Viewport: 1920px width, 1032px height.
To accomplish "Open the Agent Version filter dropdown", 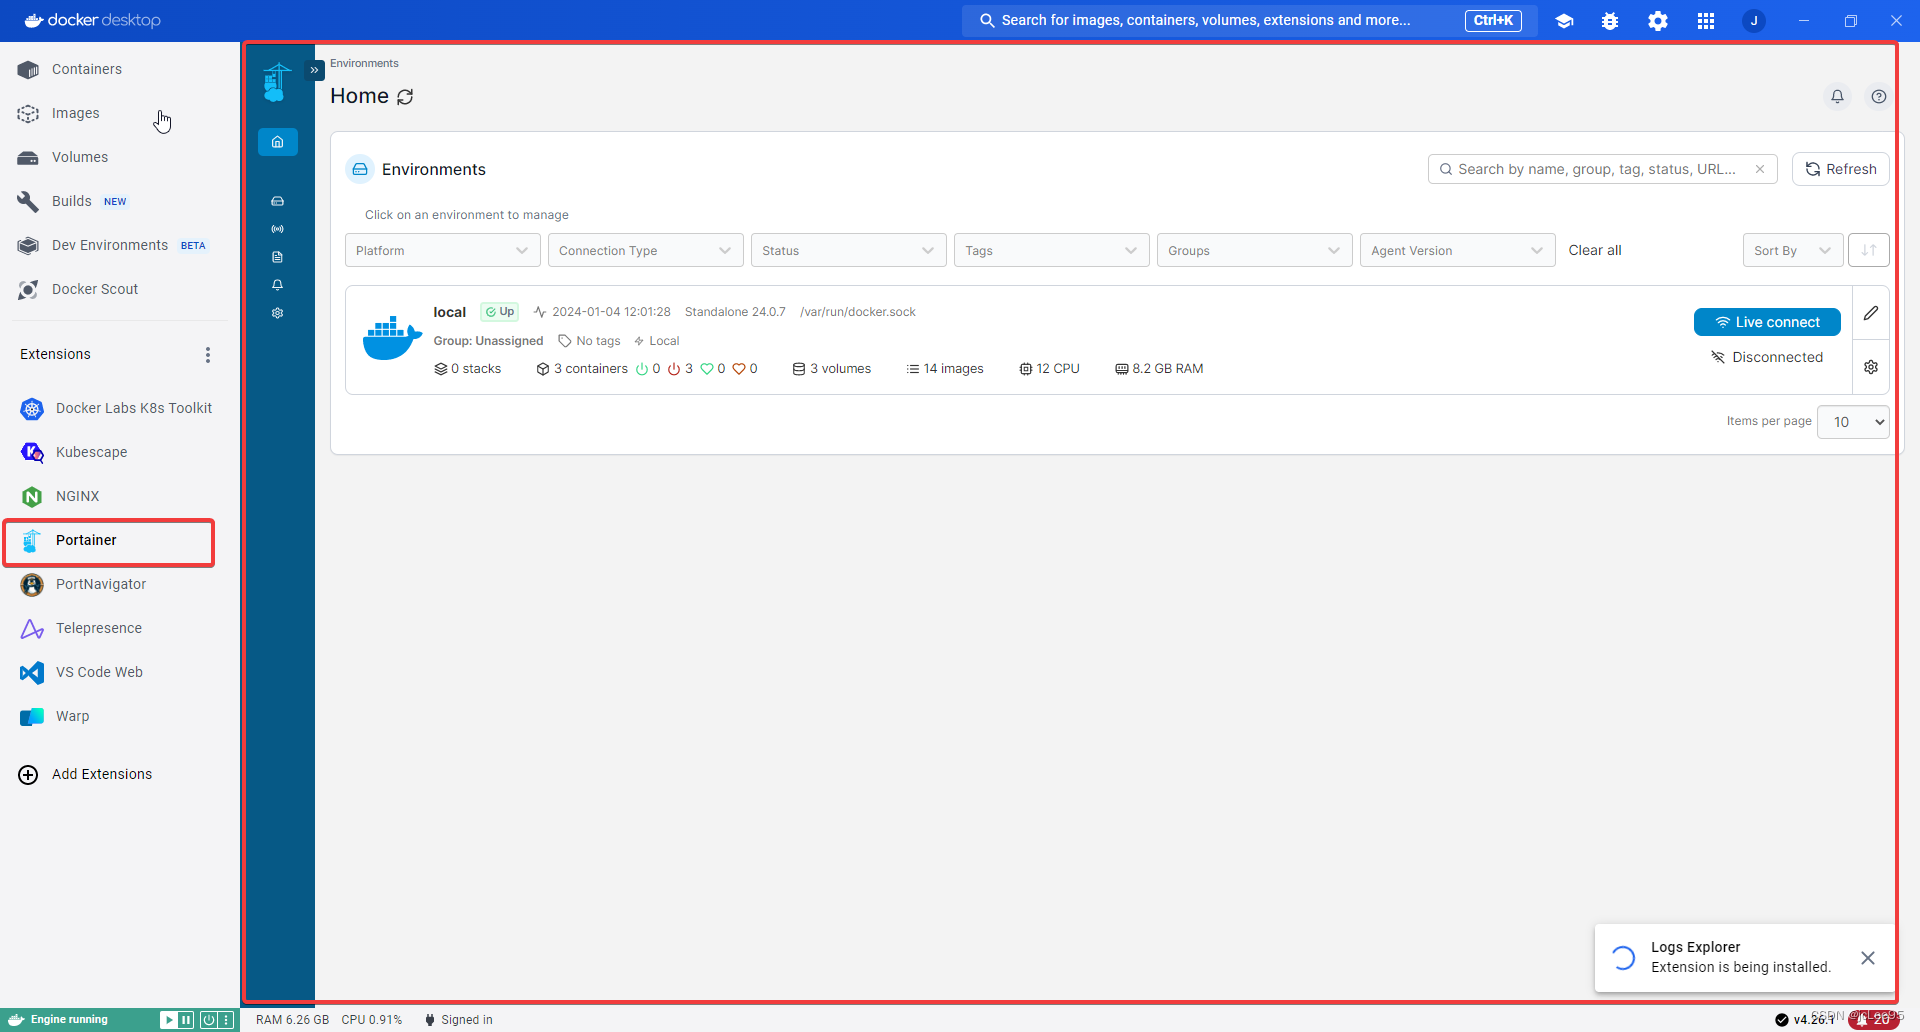I will 1458,250.
